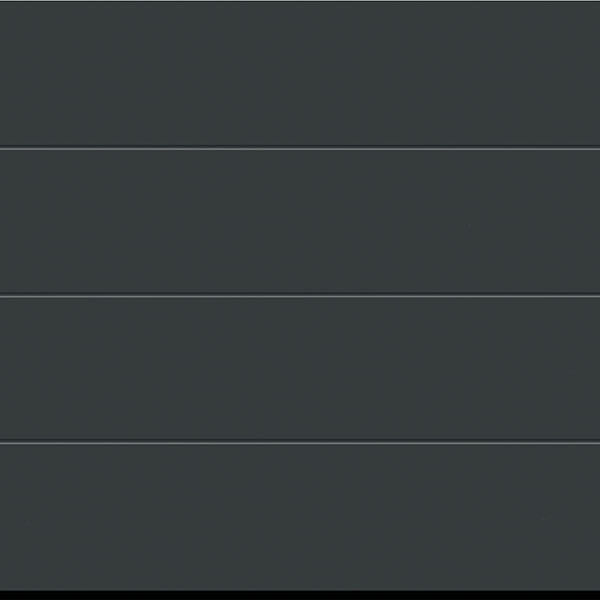Click the middle horizontal groove line
The width and height of the screenshot is (600, 600).
point(300,294)
